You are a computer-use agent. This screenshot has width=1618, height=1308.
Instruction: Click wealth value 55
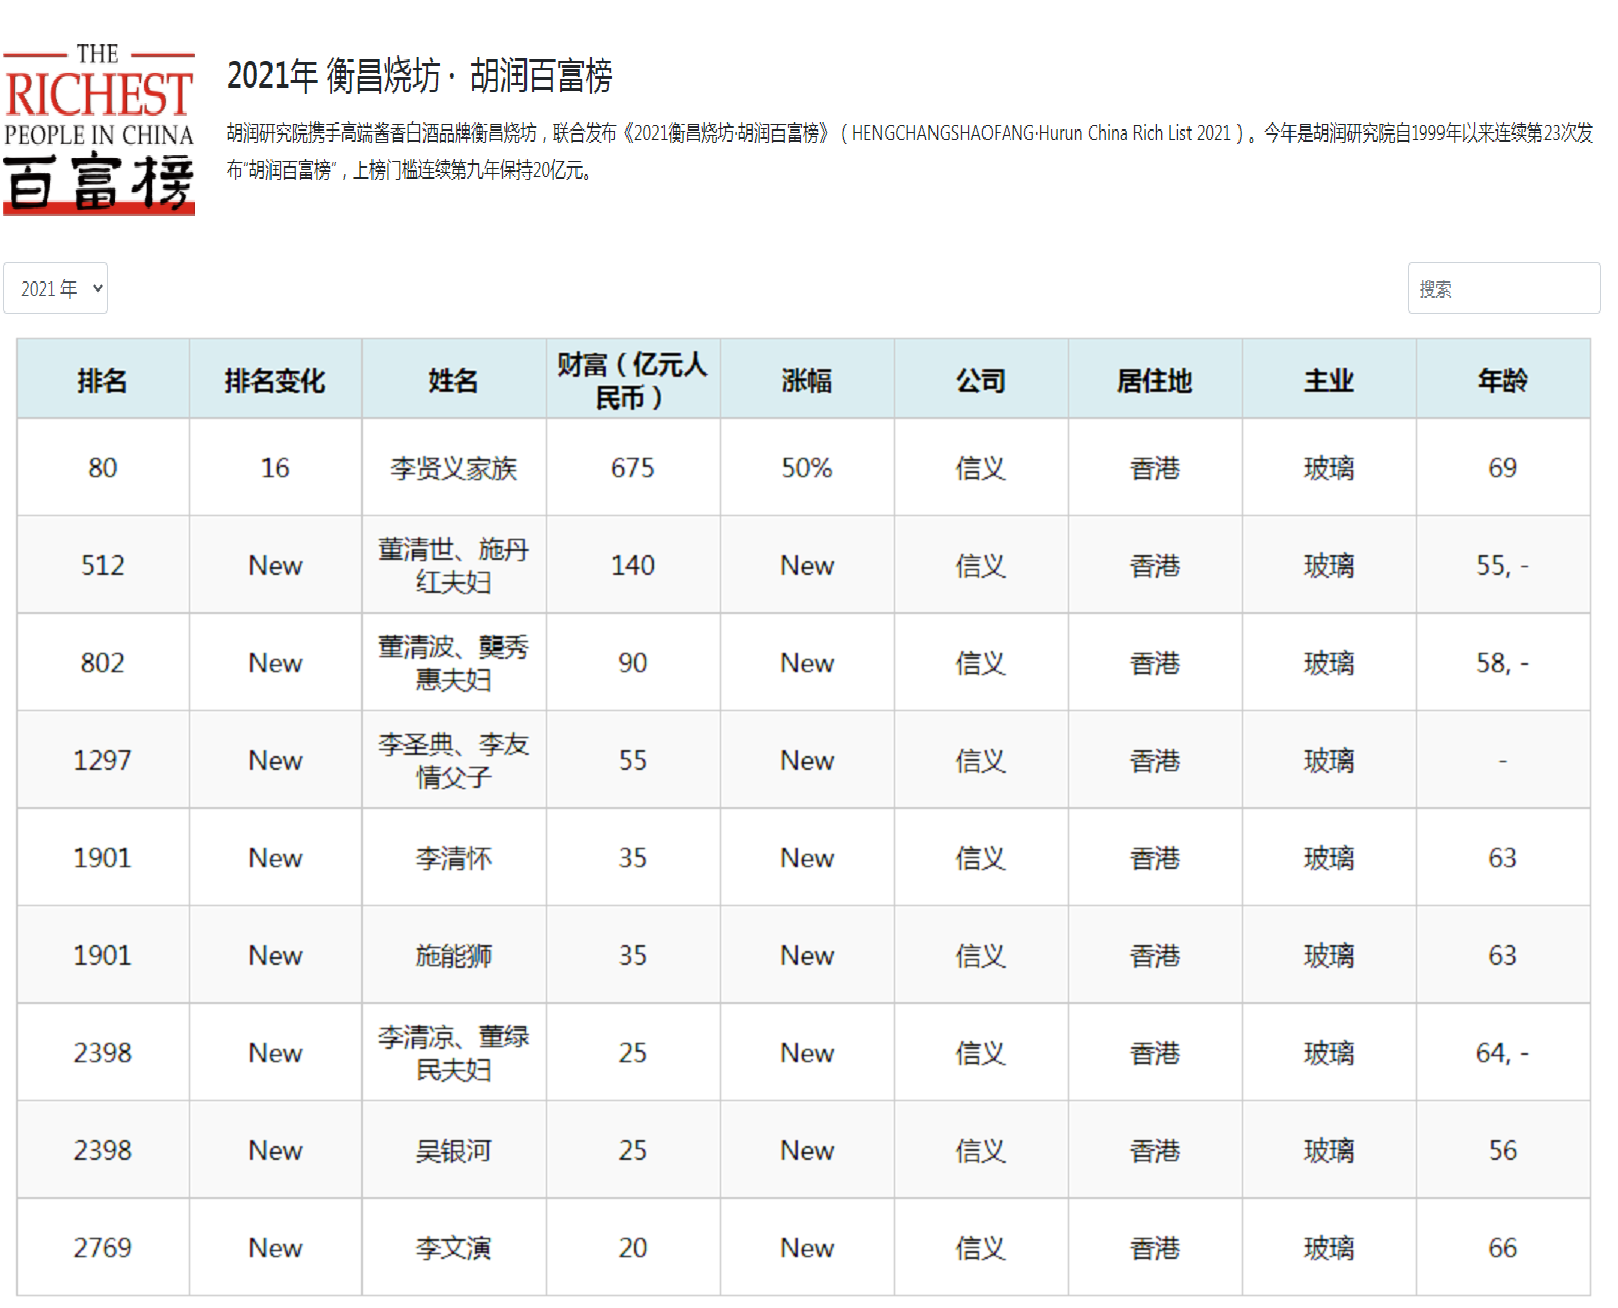coord(633,760)
